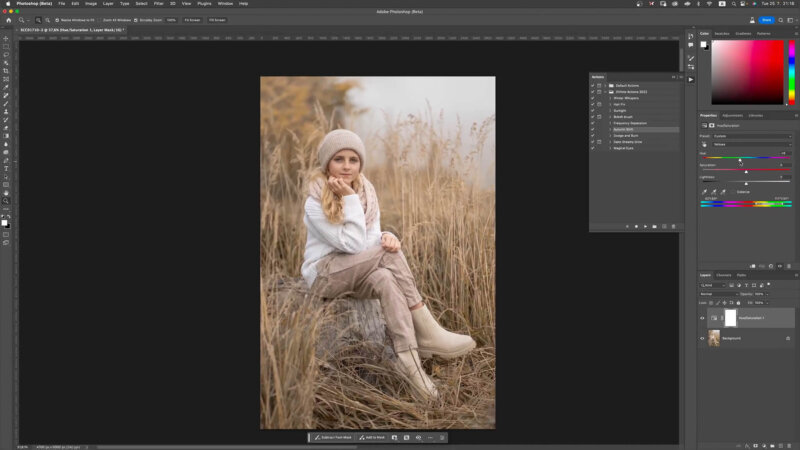Delete action using Actions panel trash icon
The image size is (800, 450).
(674, 226)
